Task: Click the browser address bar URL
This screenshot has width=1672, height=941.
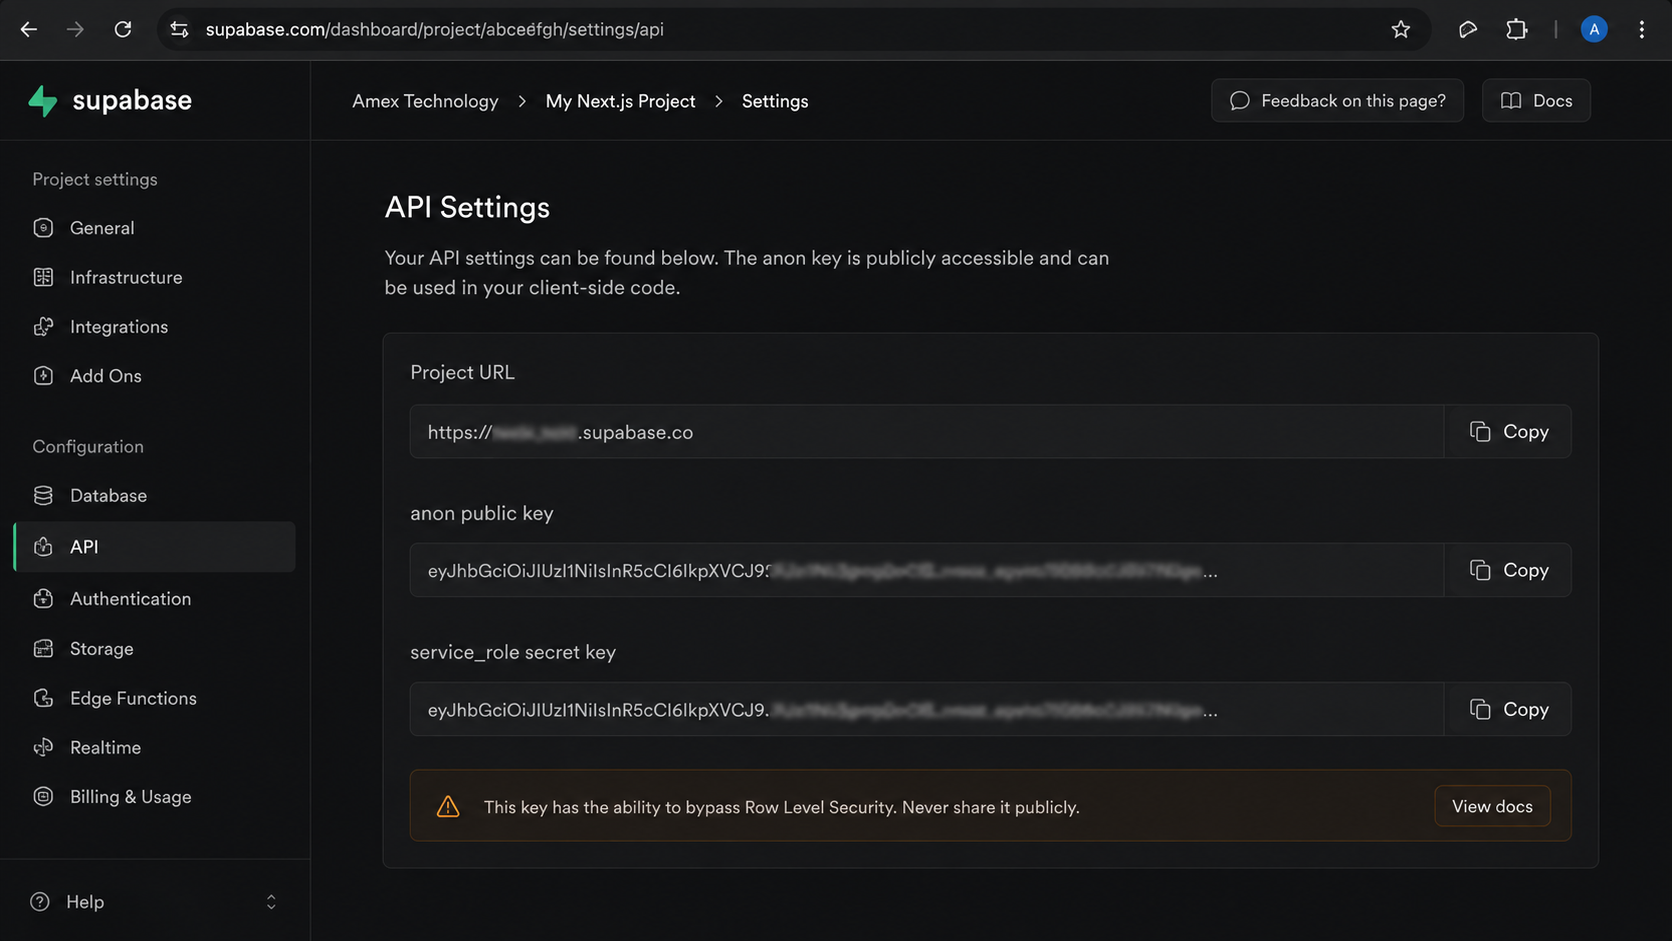Action: (x=435, y=30)
